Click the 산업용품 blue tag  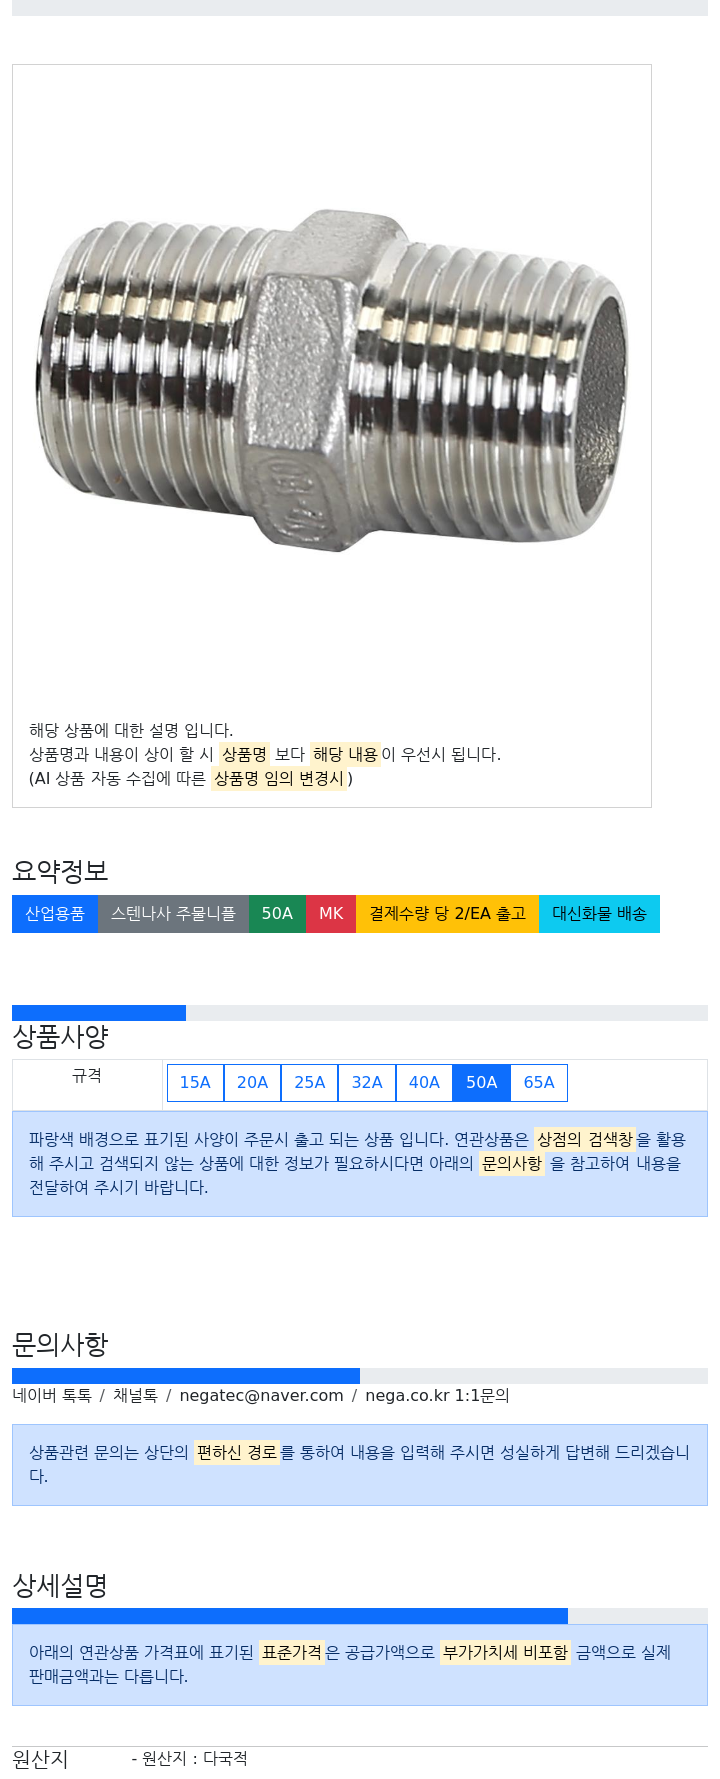click(55, 914)
